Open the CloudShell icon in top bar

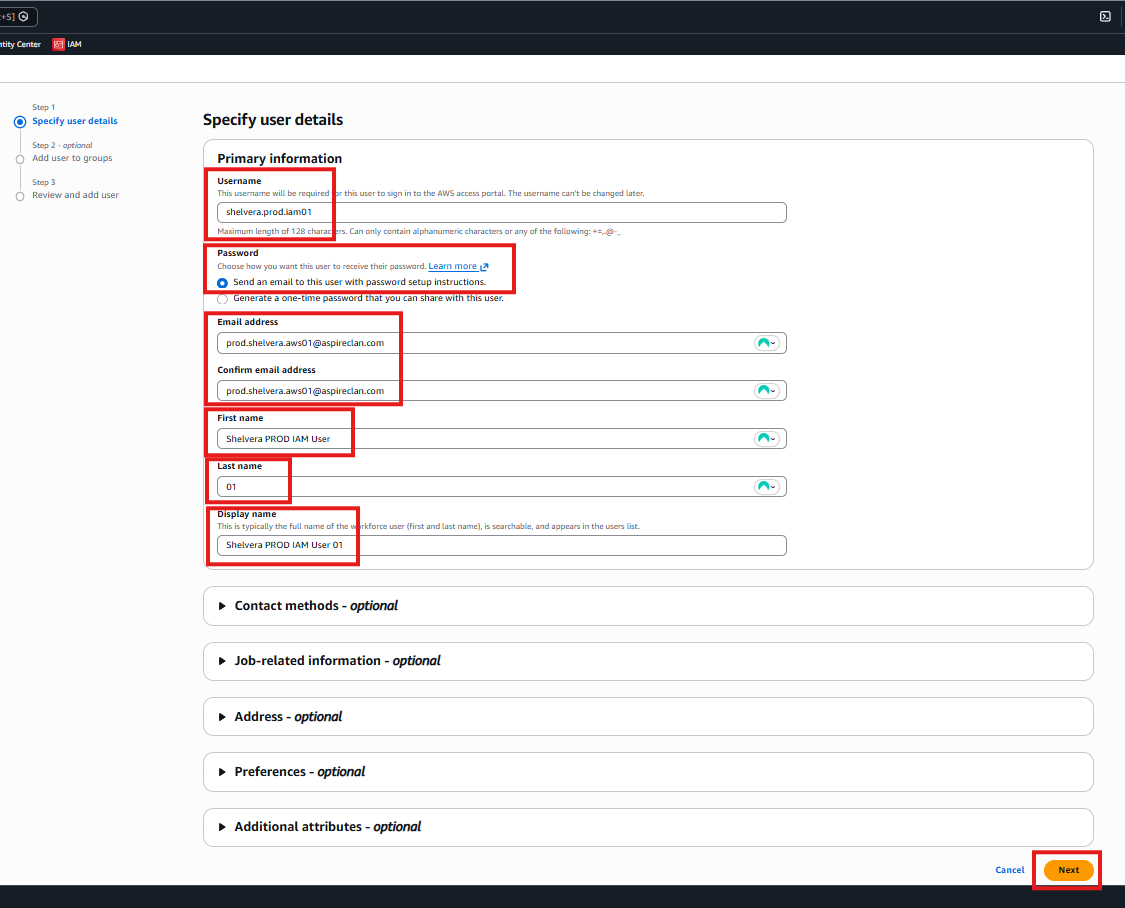1105,16
